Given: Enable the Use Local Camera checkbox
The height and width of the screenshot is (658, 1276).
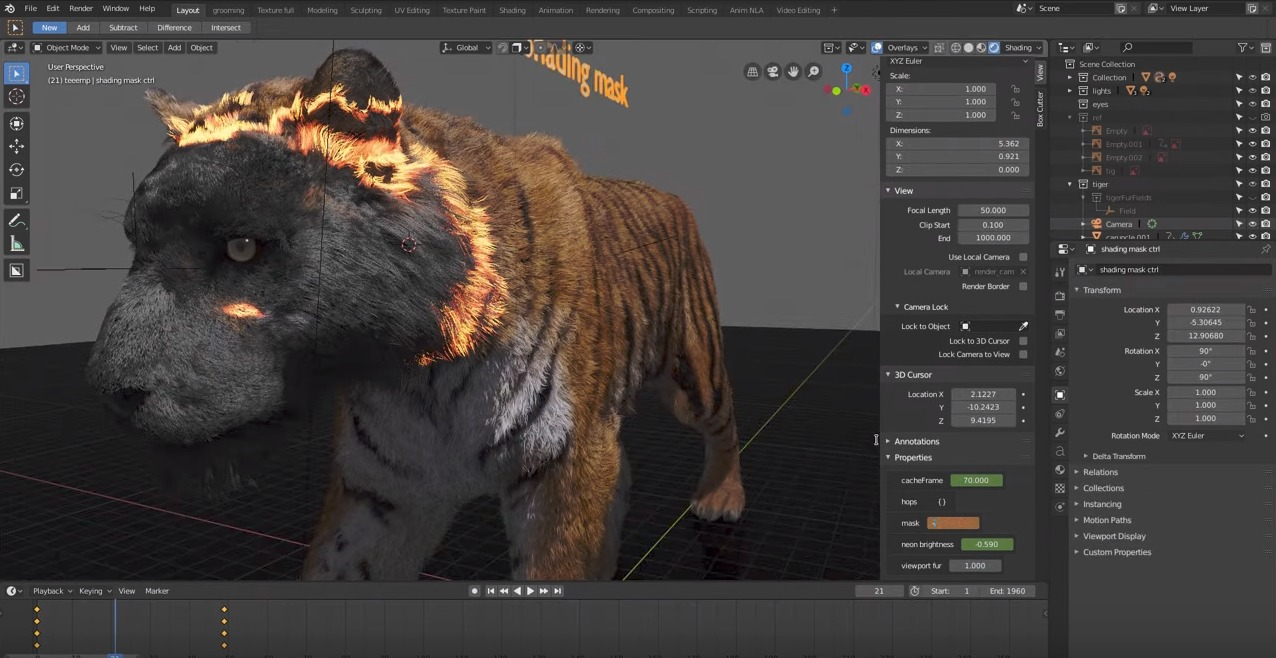Looking at the screenshot, I should point(1022,257).
